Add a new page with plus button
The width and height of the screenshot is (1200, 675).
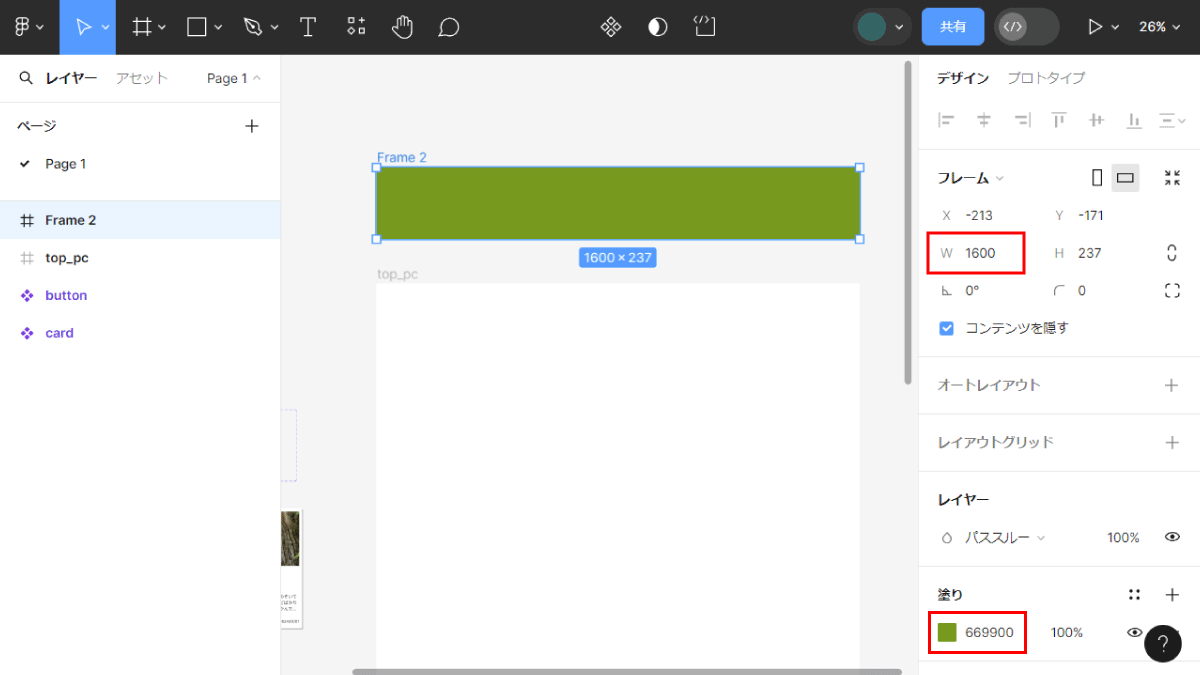(x=252, y=126)
